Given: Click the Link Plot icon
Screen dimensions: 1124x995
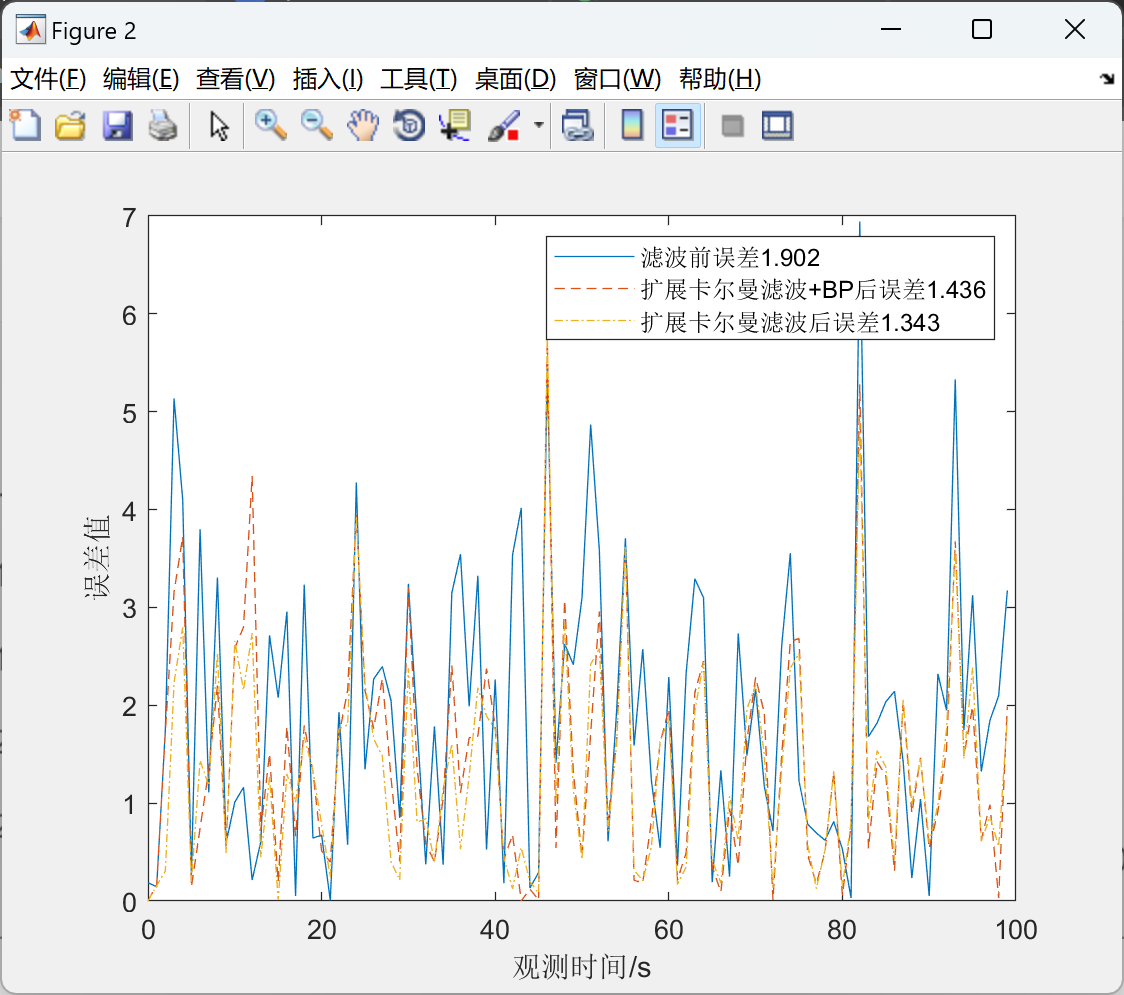Looking at the screenshot, I should point(577,125).
